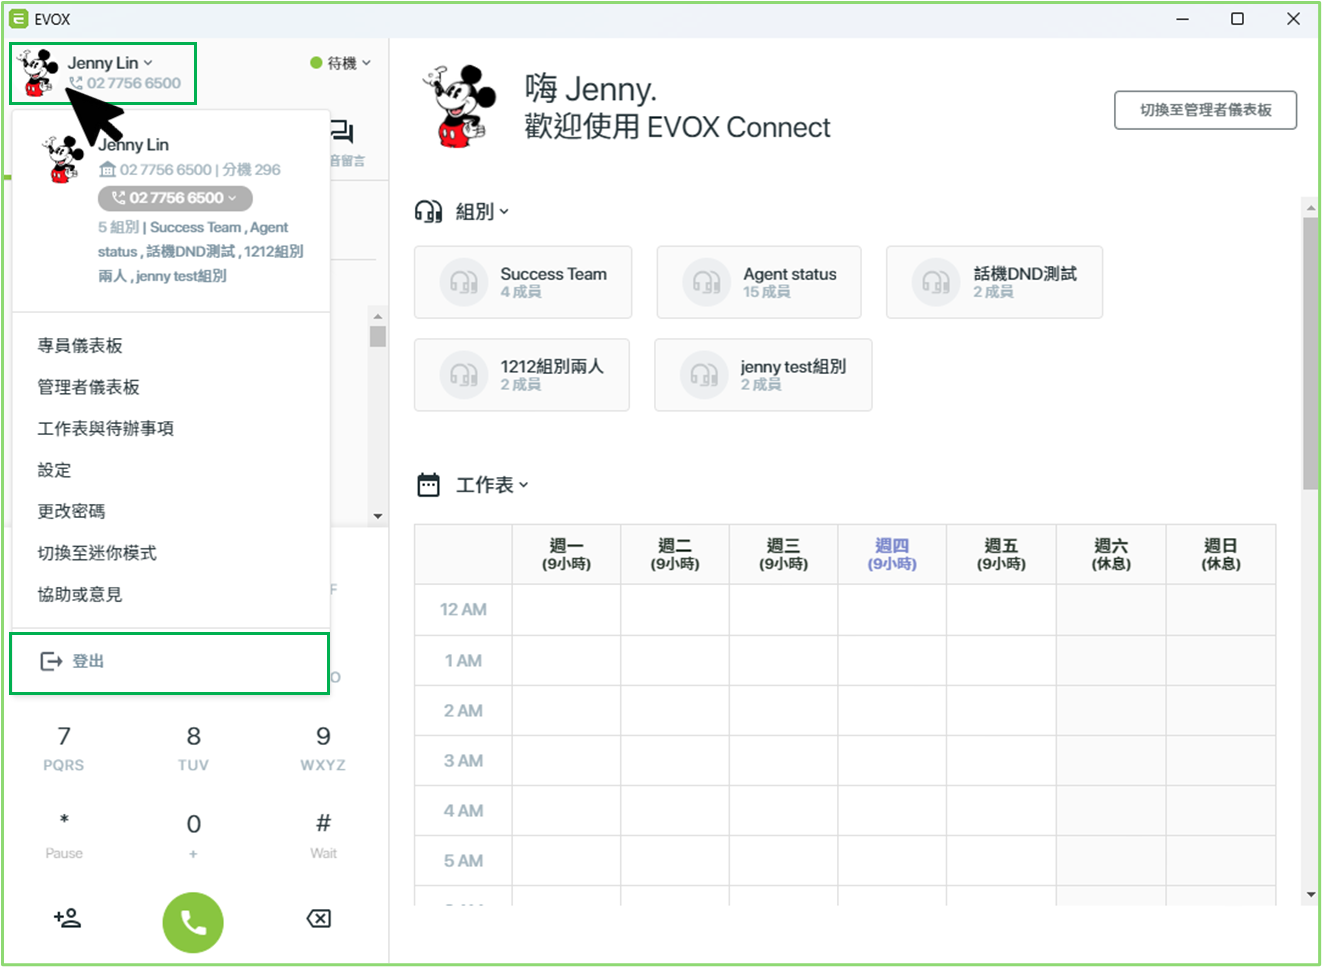Expand the 工作表 section chevron
The width and height of the screenshot is (1322, 967).
click(x=524, y=485)
